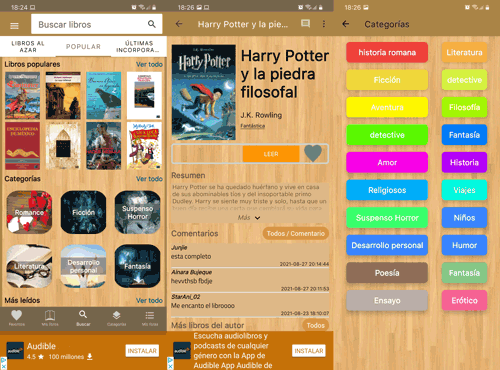Go back from the Harry Potter book page
500x370 pixels.
point(179,24)
